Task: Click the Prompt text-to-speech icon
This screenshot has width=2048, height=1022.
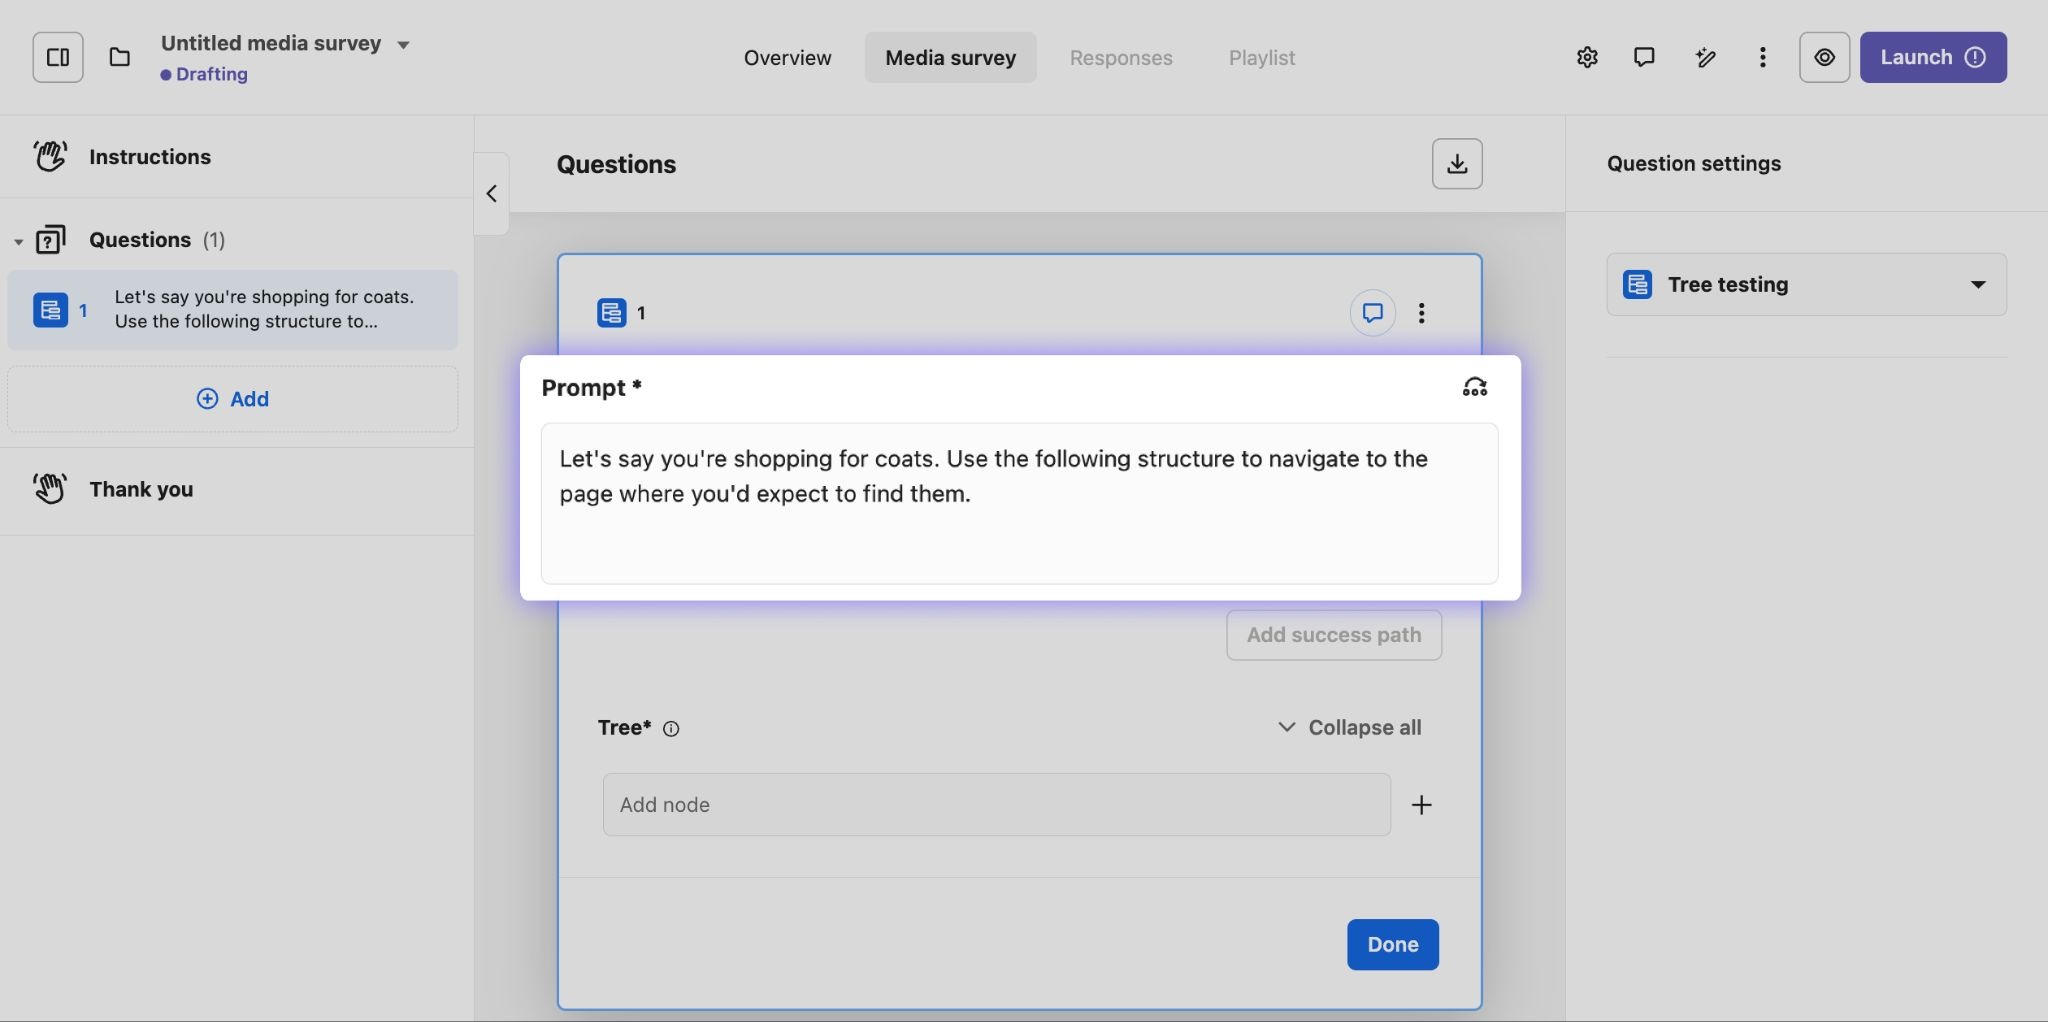Action: 1474,388
